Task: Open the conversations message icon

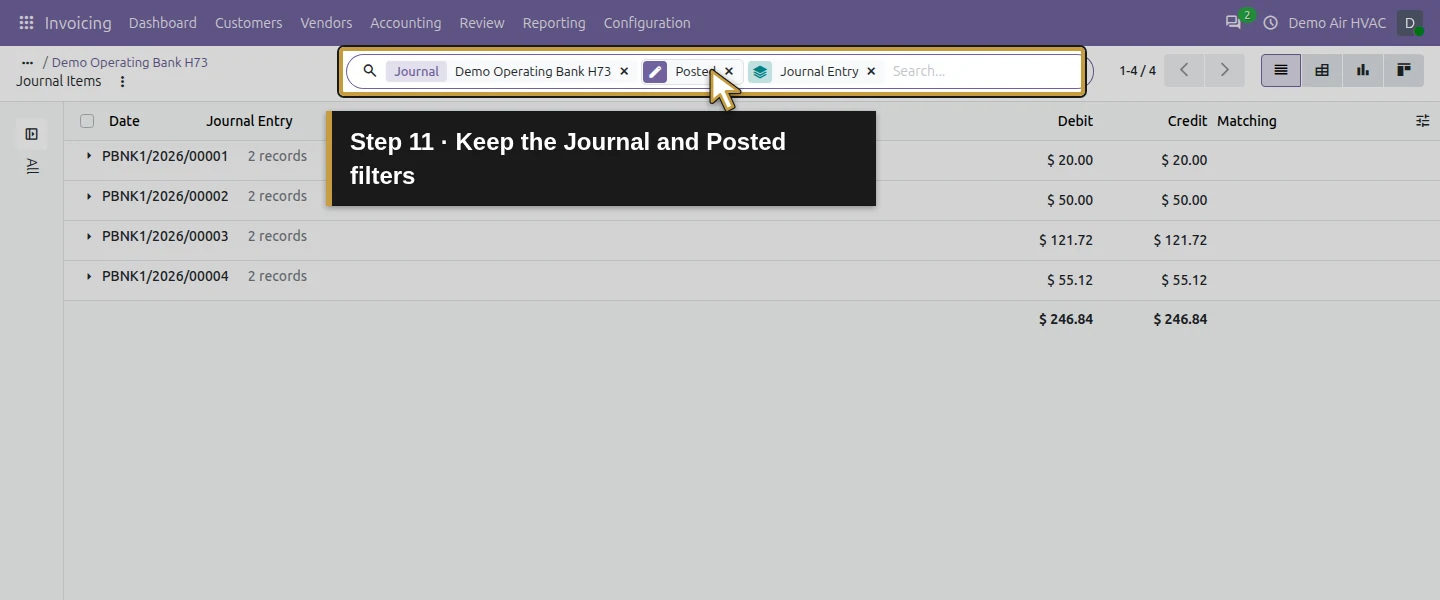Action: click(x=1233, y=22)
